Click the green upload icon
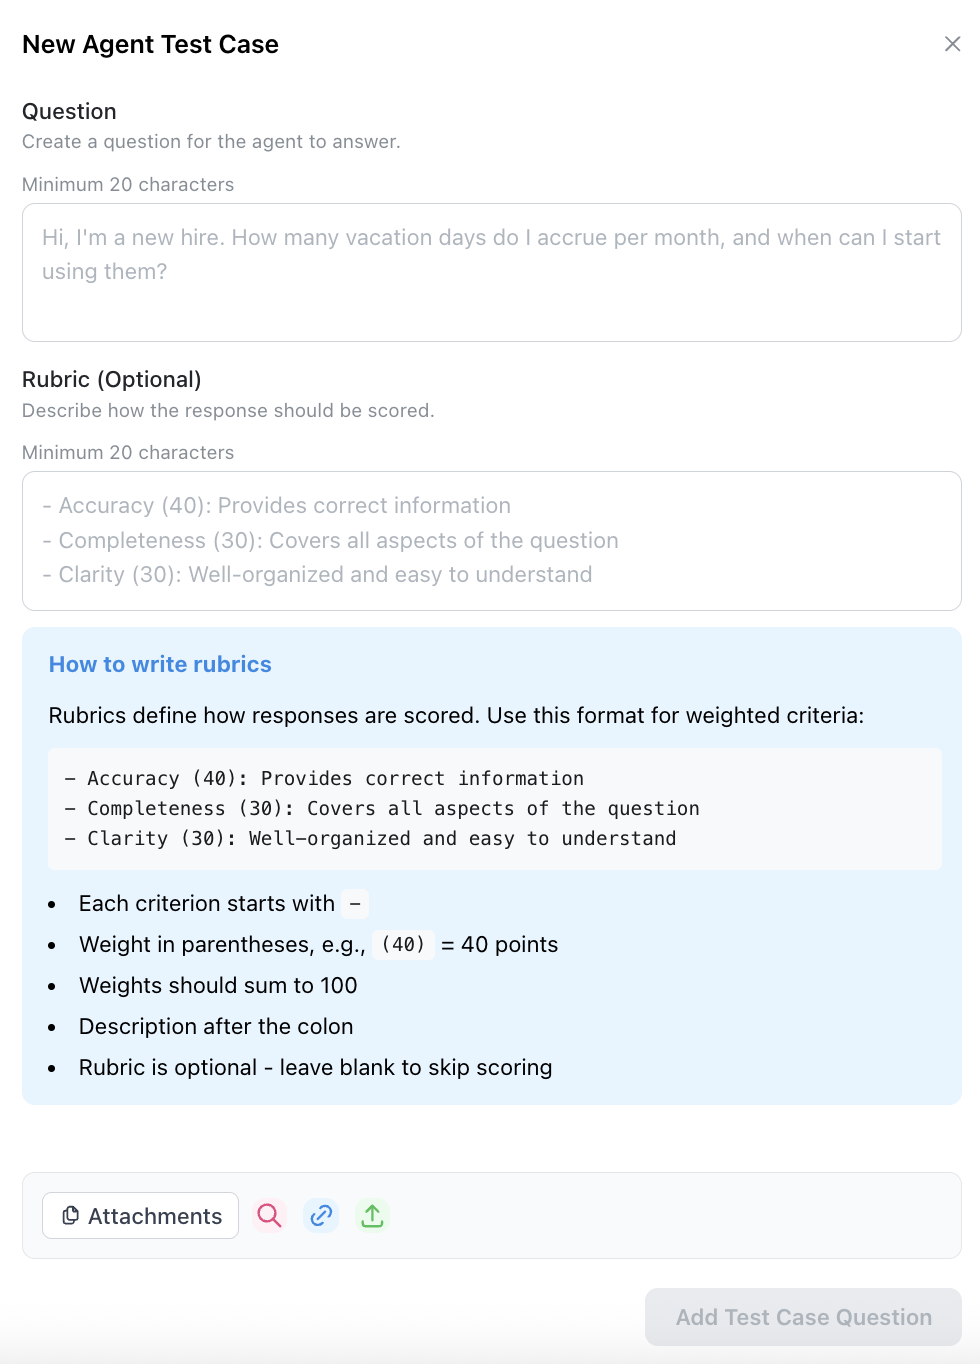The height and width of the screenshot is (1364, 980). point(372,1215)
